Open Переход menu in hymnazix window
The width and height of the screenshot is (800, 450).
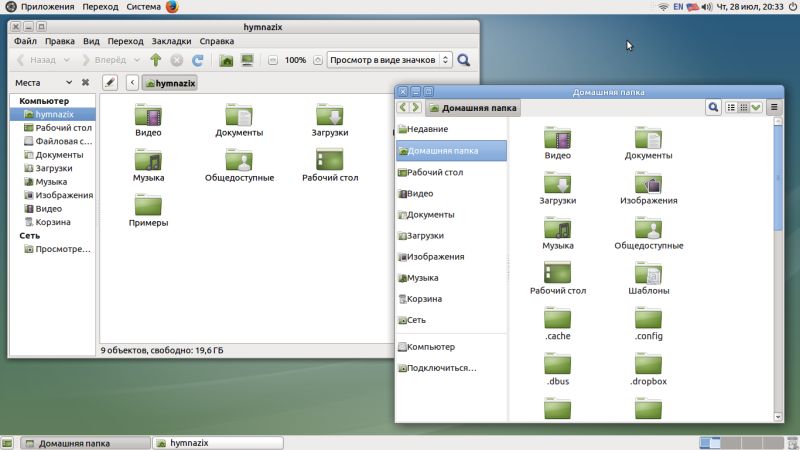pyautogui.click(x=126, y=41)
